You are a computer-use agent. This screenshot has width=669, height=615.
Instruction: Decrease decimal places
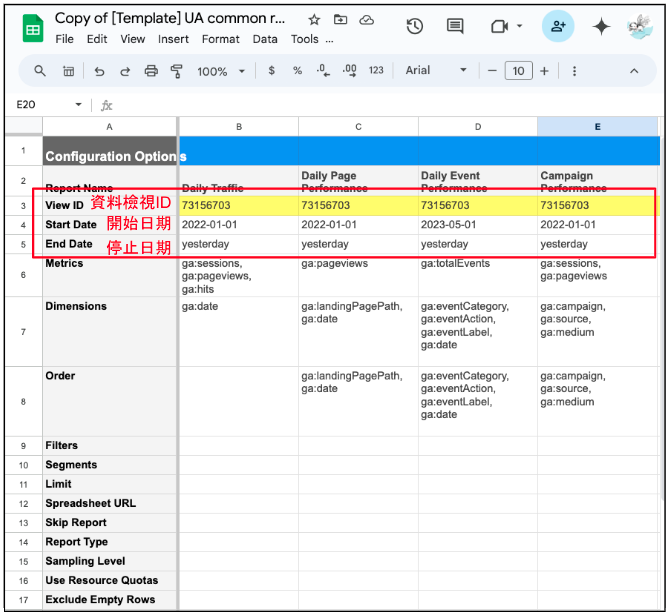(x=323, y=70)
